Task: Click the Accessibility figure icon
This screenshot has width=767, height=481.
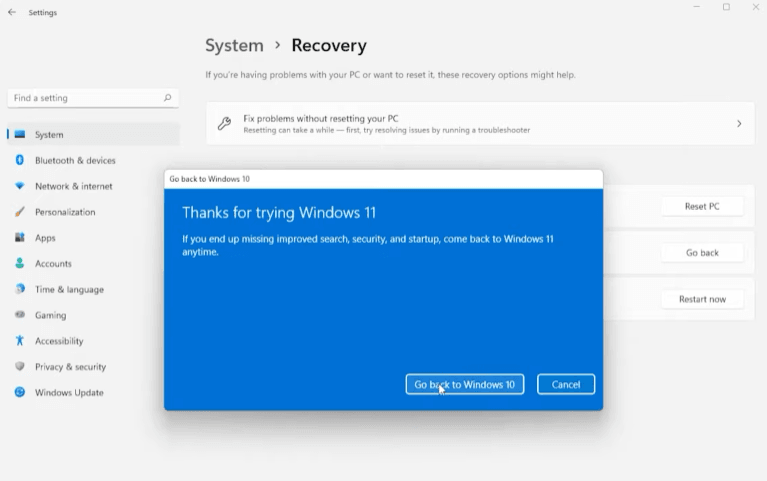Action: click(20, 341)
